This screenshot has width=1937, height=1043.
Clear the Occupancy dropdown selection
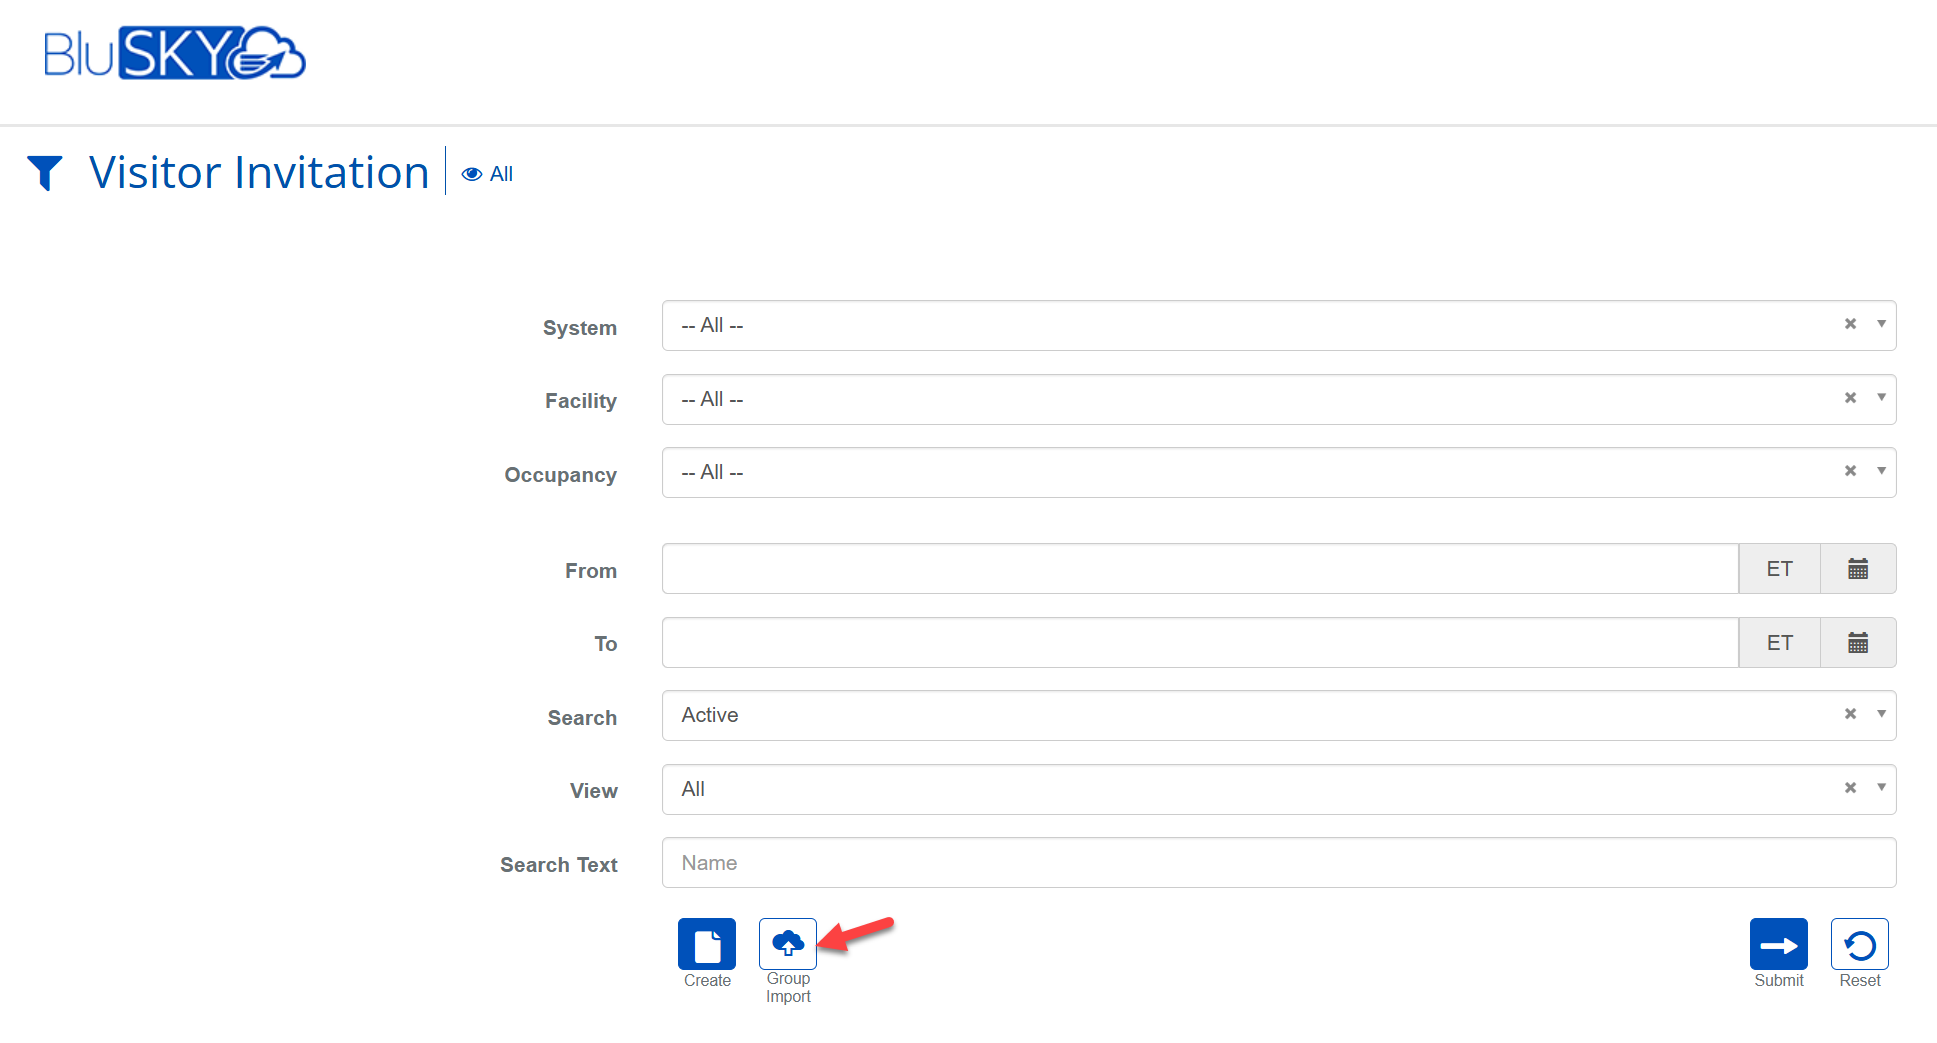pos(1850,471)
